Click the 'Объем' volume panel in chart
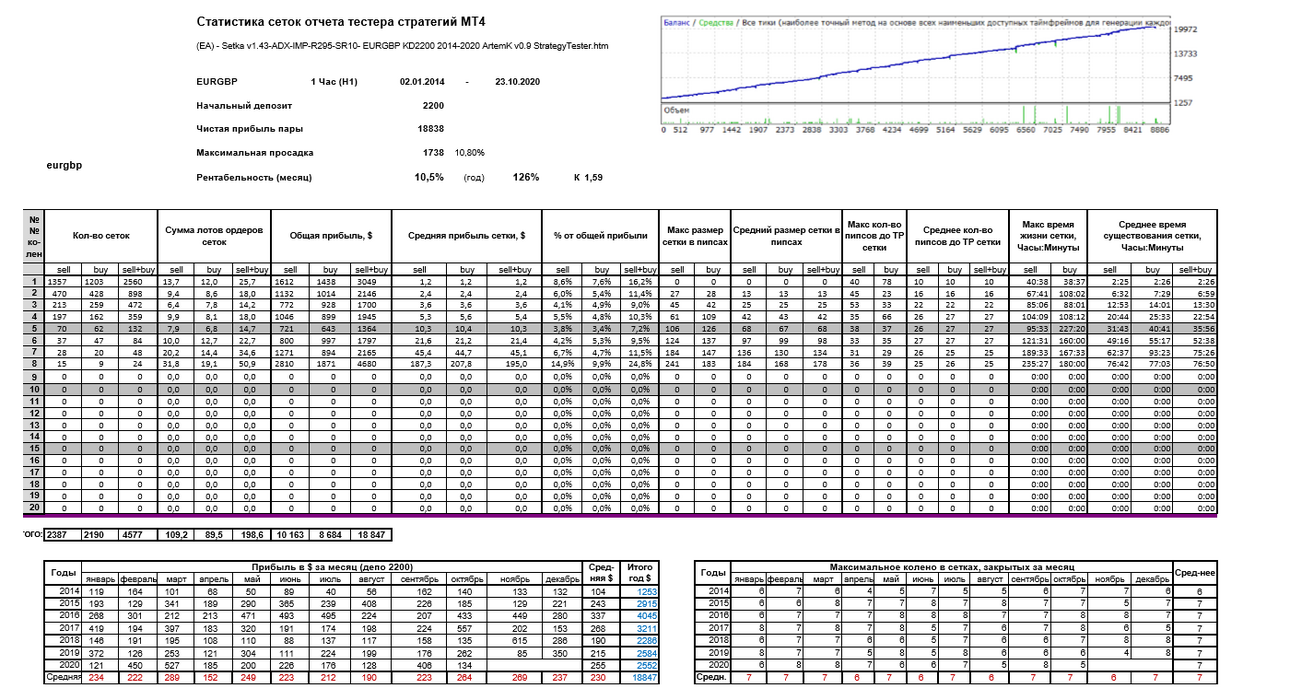This screenshot has width=1290, height=700. (x=917, y=114)
